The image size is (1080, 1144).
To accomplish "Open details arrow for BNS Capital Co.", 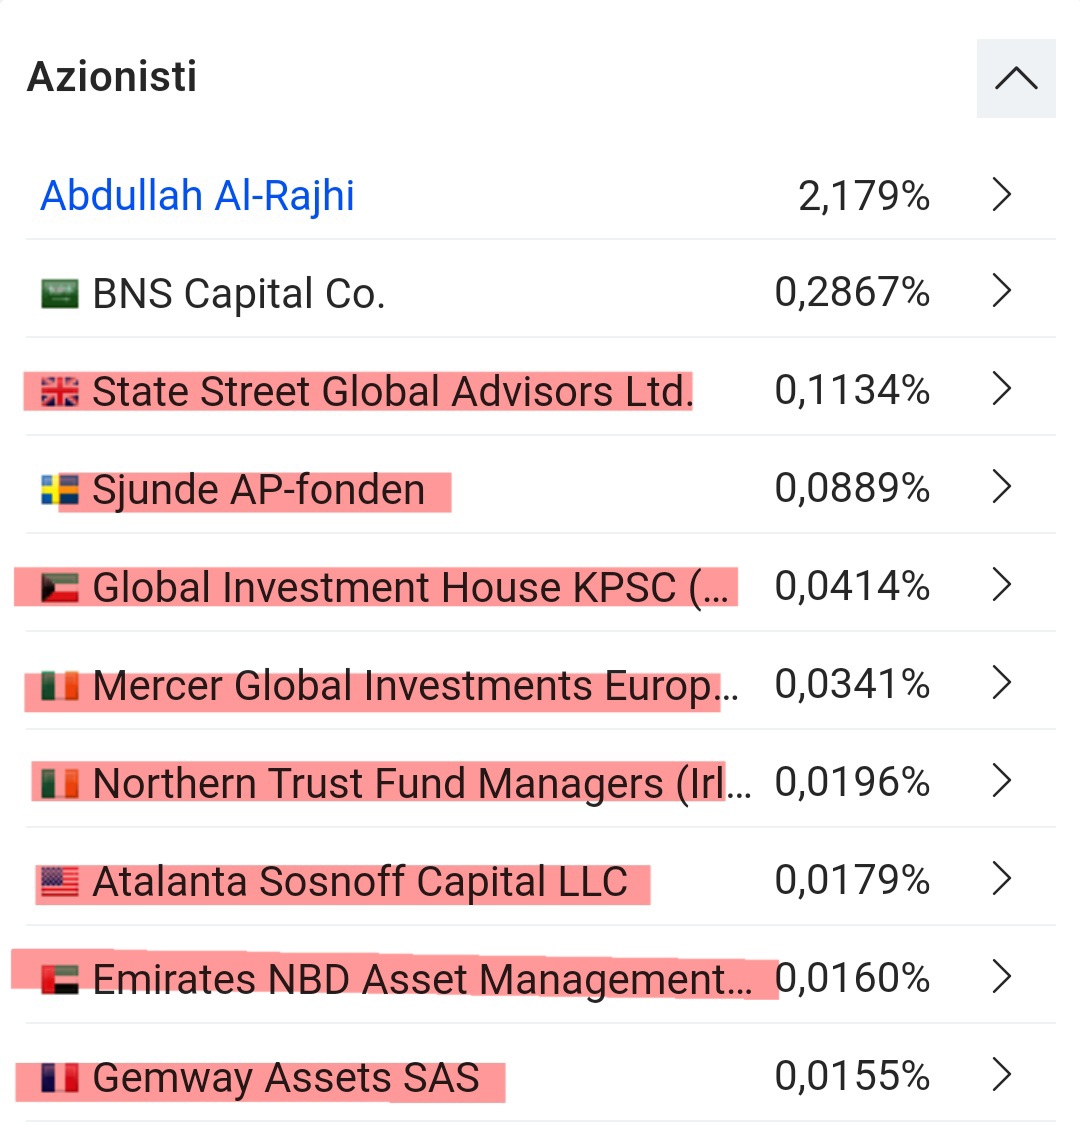I will (1002, 292).
